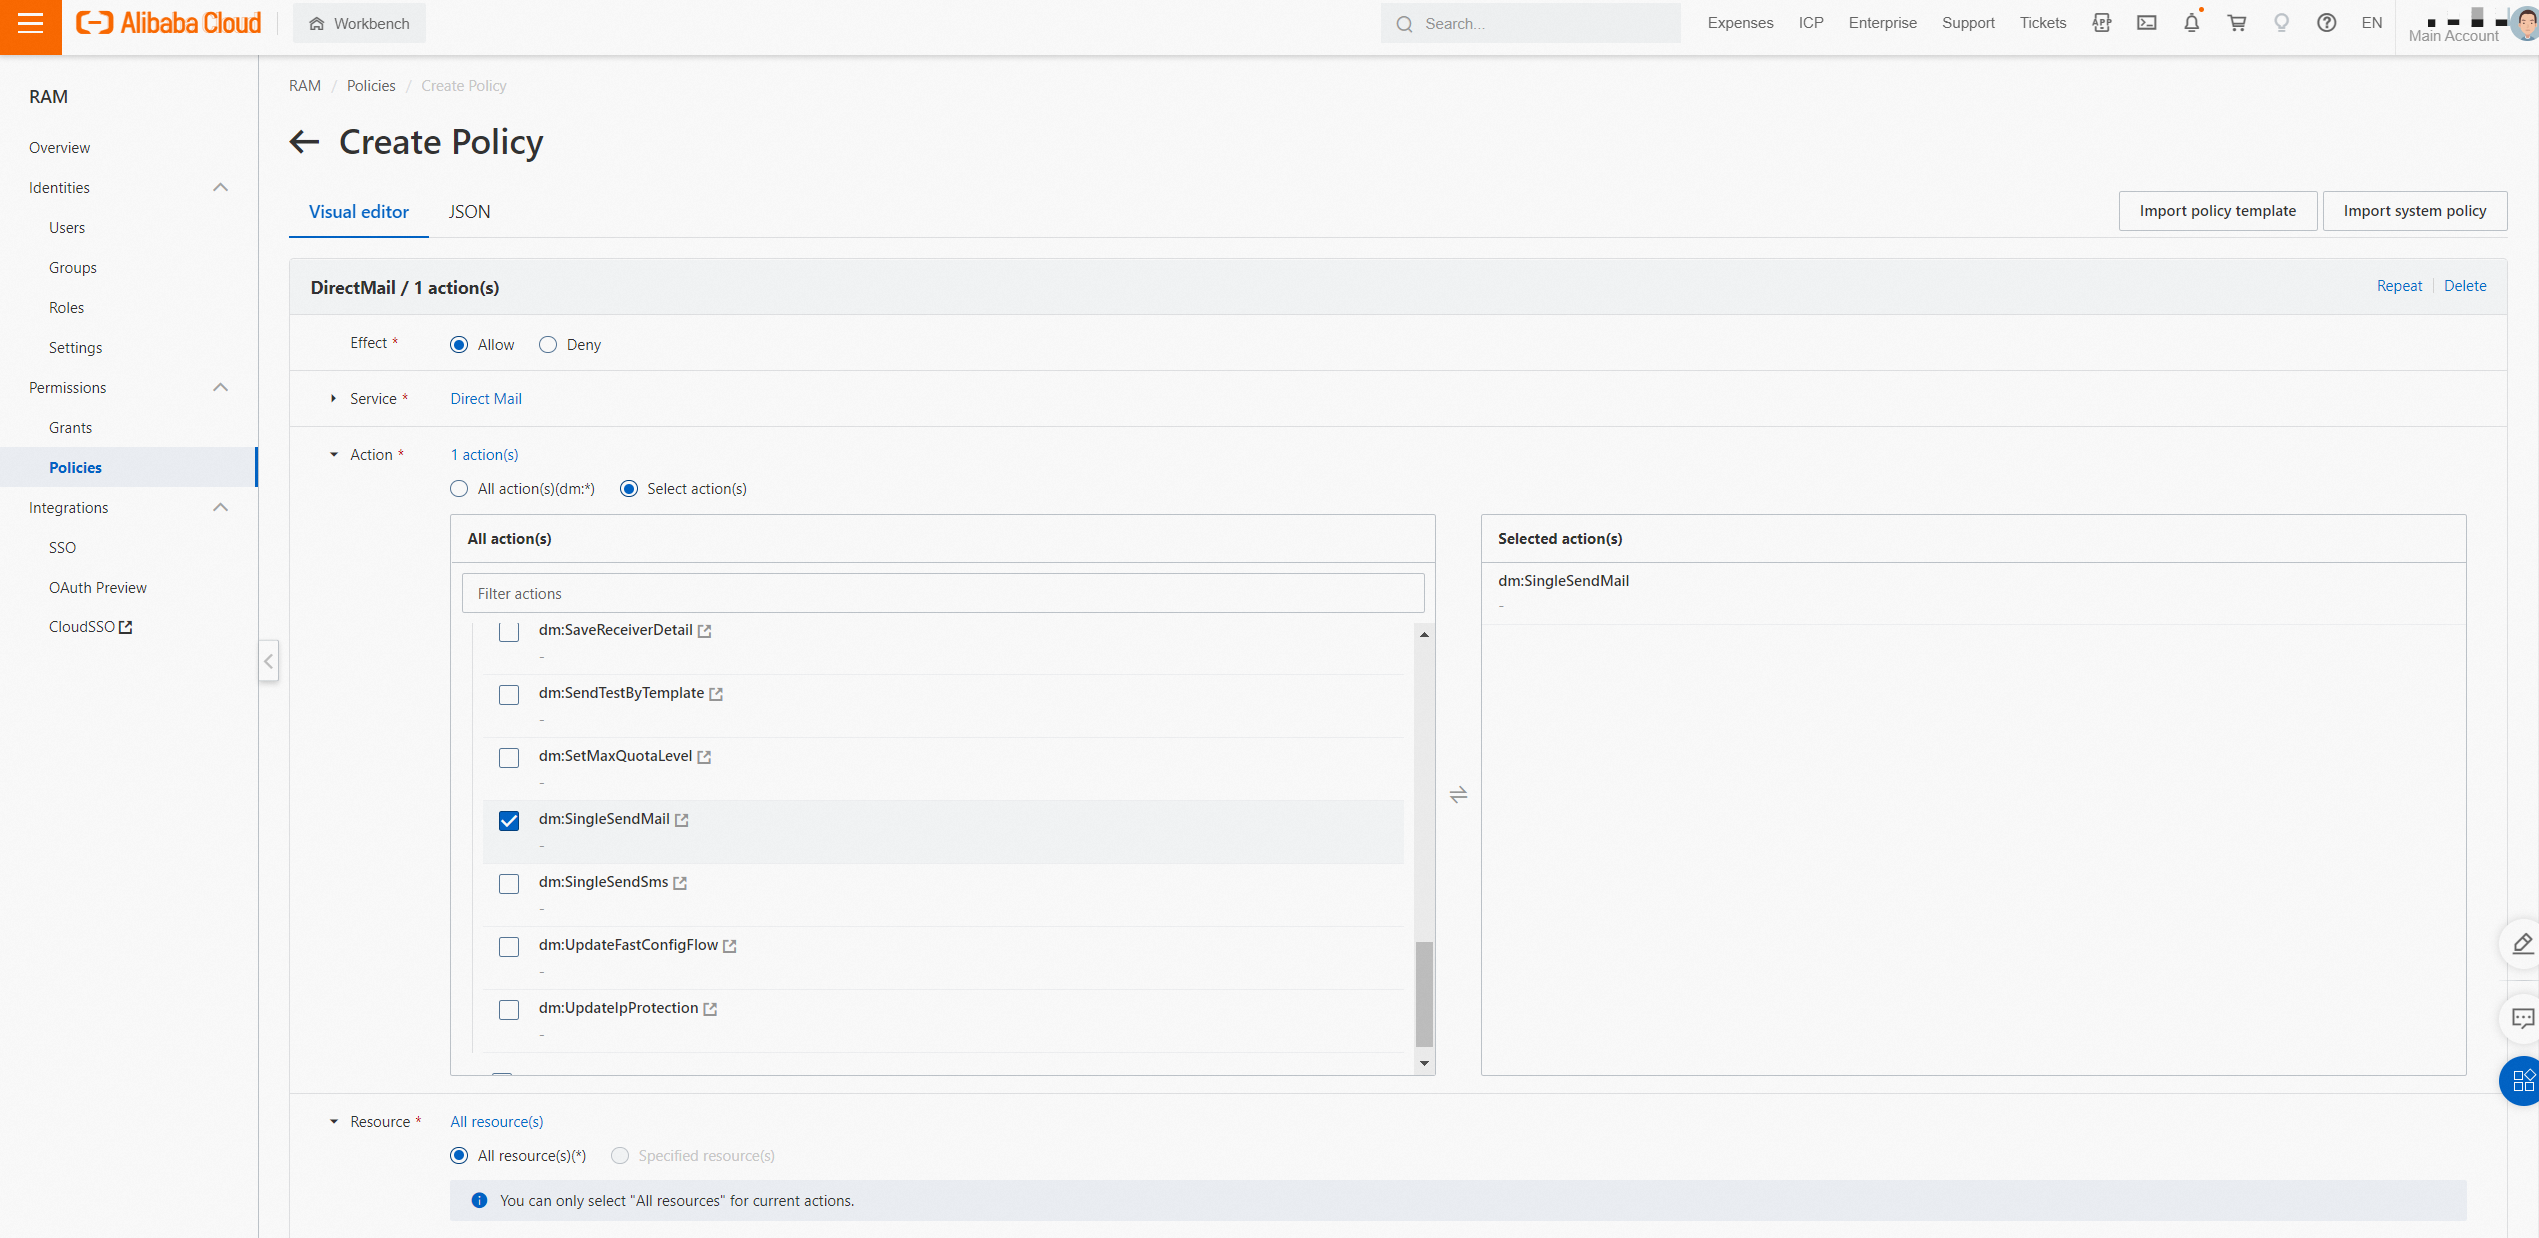Image resolution: width=2539 pixels, height=1238 pixels.
Task: Go back using the arrow beside Create Policy
Action: click(305, 142)
